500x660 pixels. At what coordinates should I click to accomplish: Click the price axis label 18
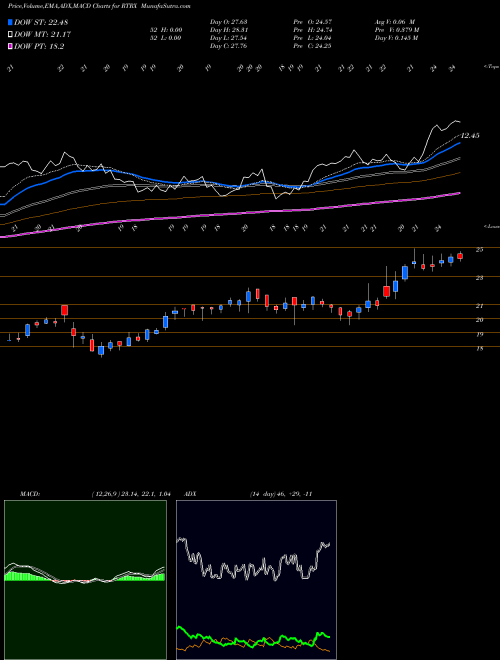coord(479,349)
